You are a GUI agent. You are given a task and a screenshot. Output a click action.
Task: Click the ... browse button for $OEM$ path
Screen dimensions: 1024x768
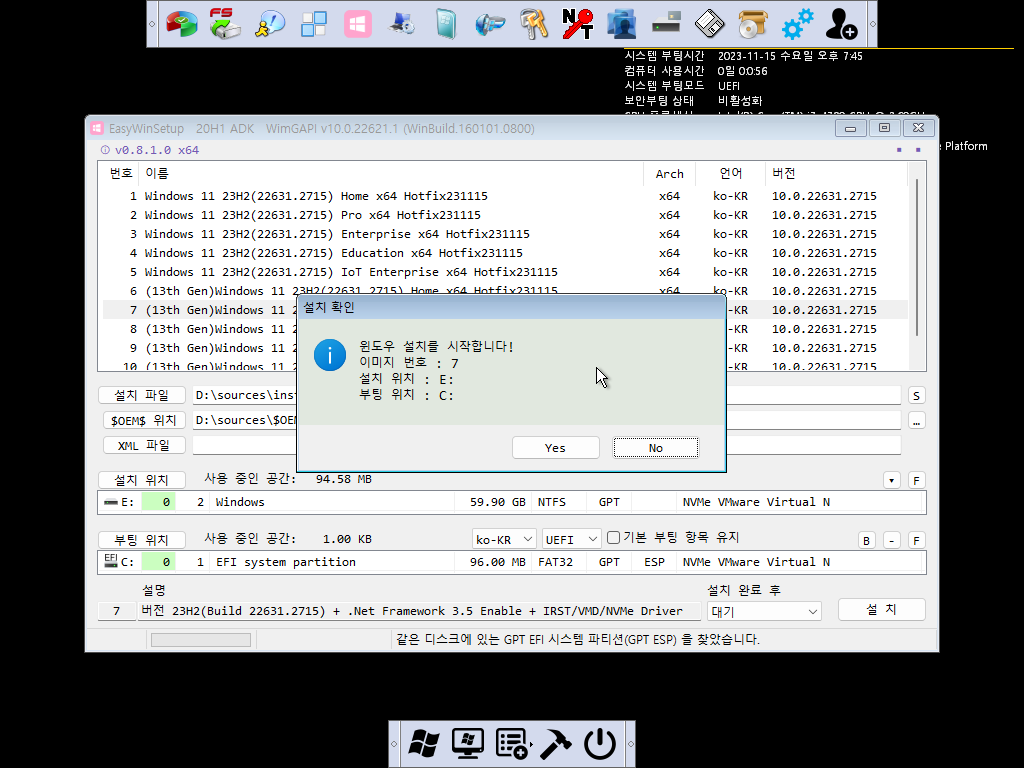pos(916,421)
